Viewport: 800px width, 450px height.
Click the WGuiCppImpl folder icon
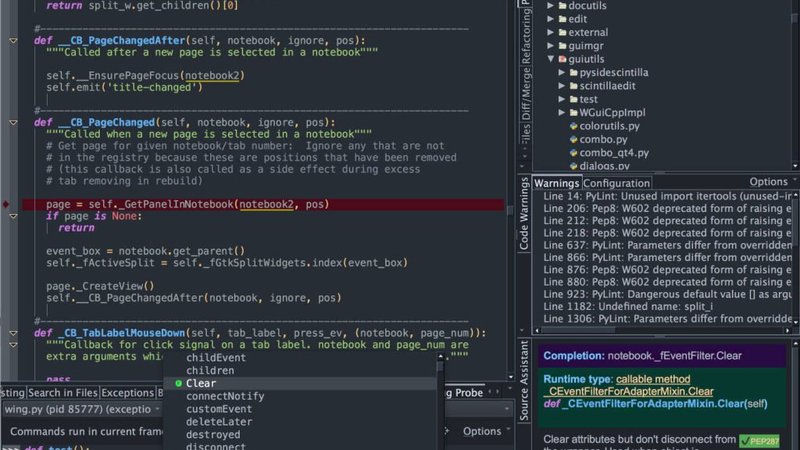click(575, 113)
